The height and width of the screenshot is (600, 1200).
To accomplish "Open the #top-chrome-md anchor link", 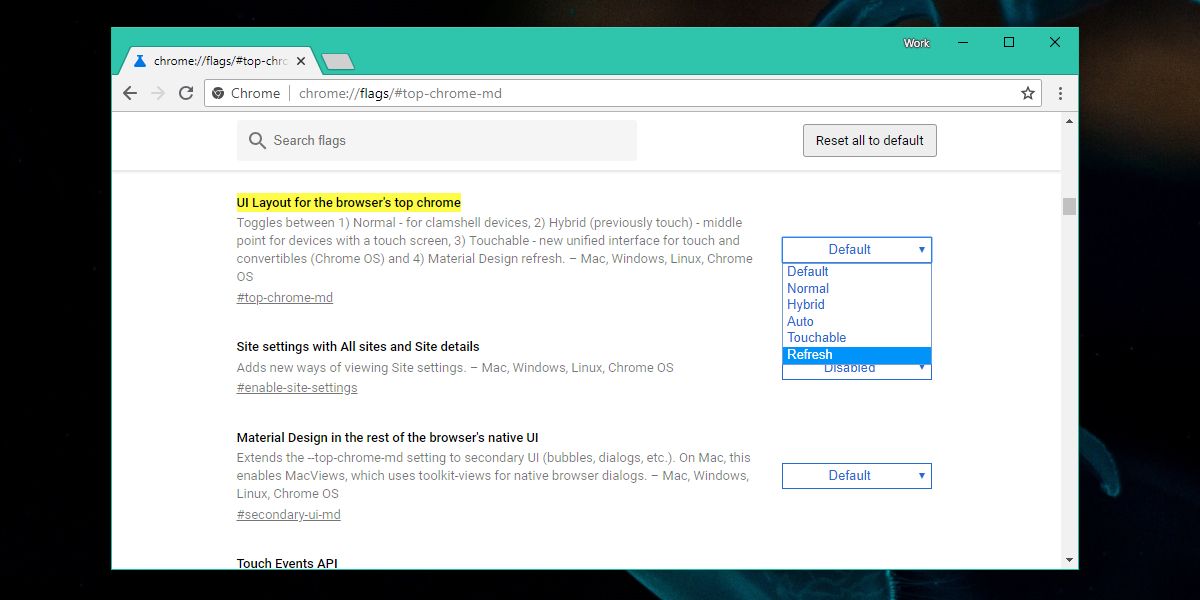I will (x=285, y=298).
